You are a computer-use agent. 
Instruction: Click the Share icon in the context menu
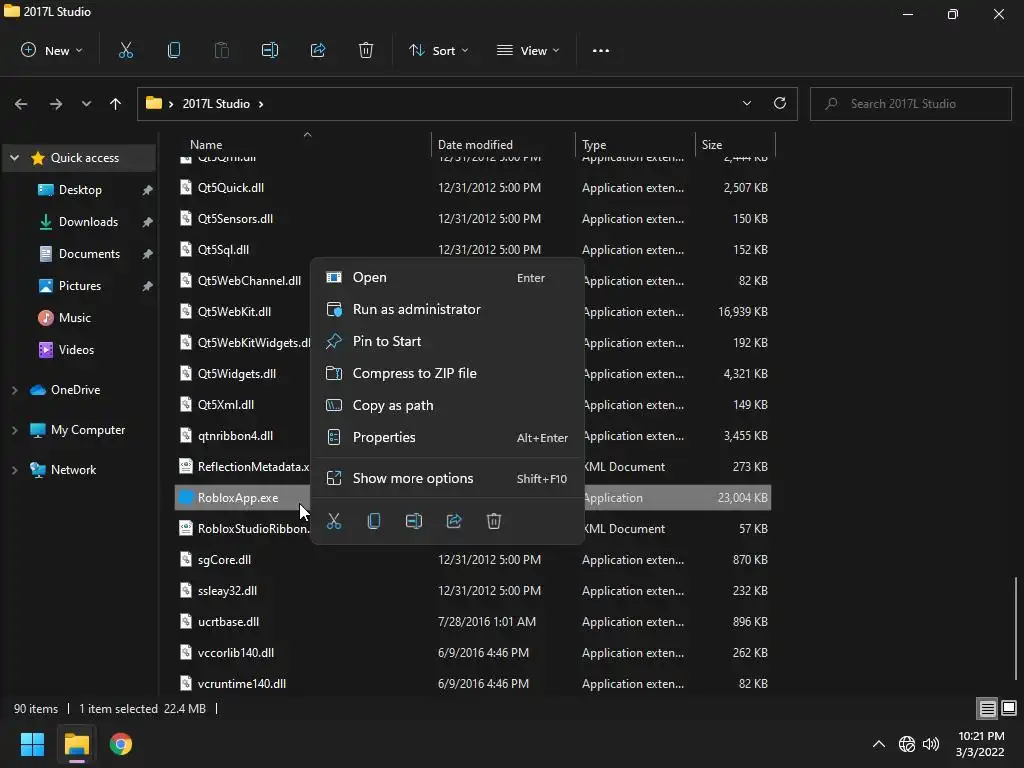point(454,520)
